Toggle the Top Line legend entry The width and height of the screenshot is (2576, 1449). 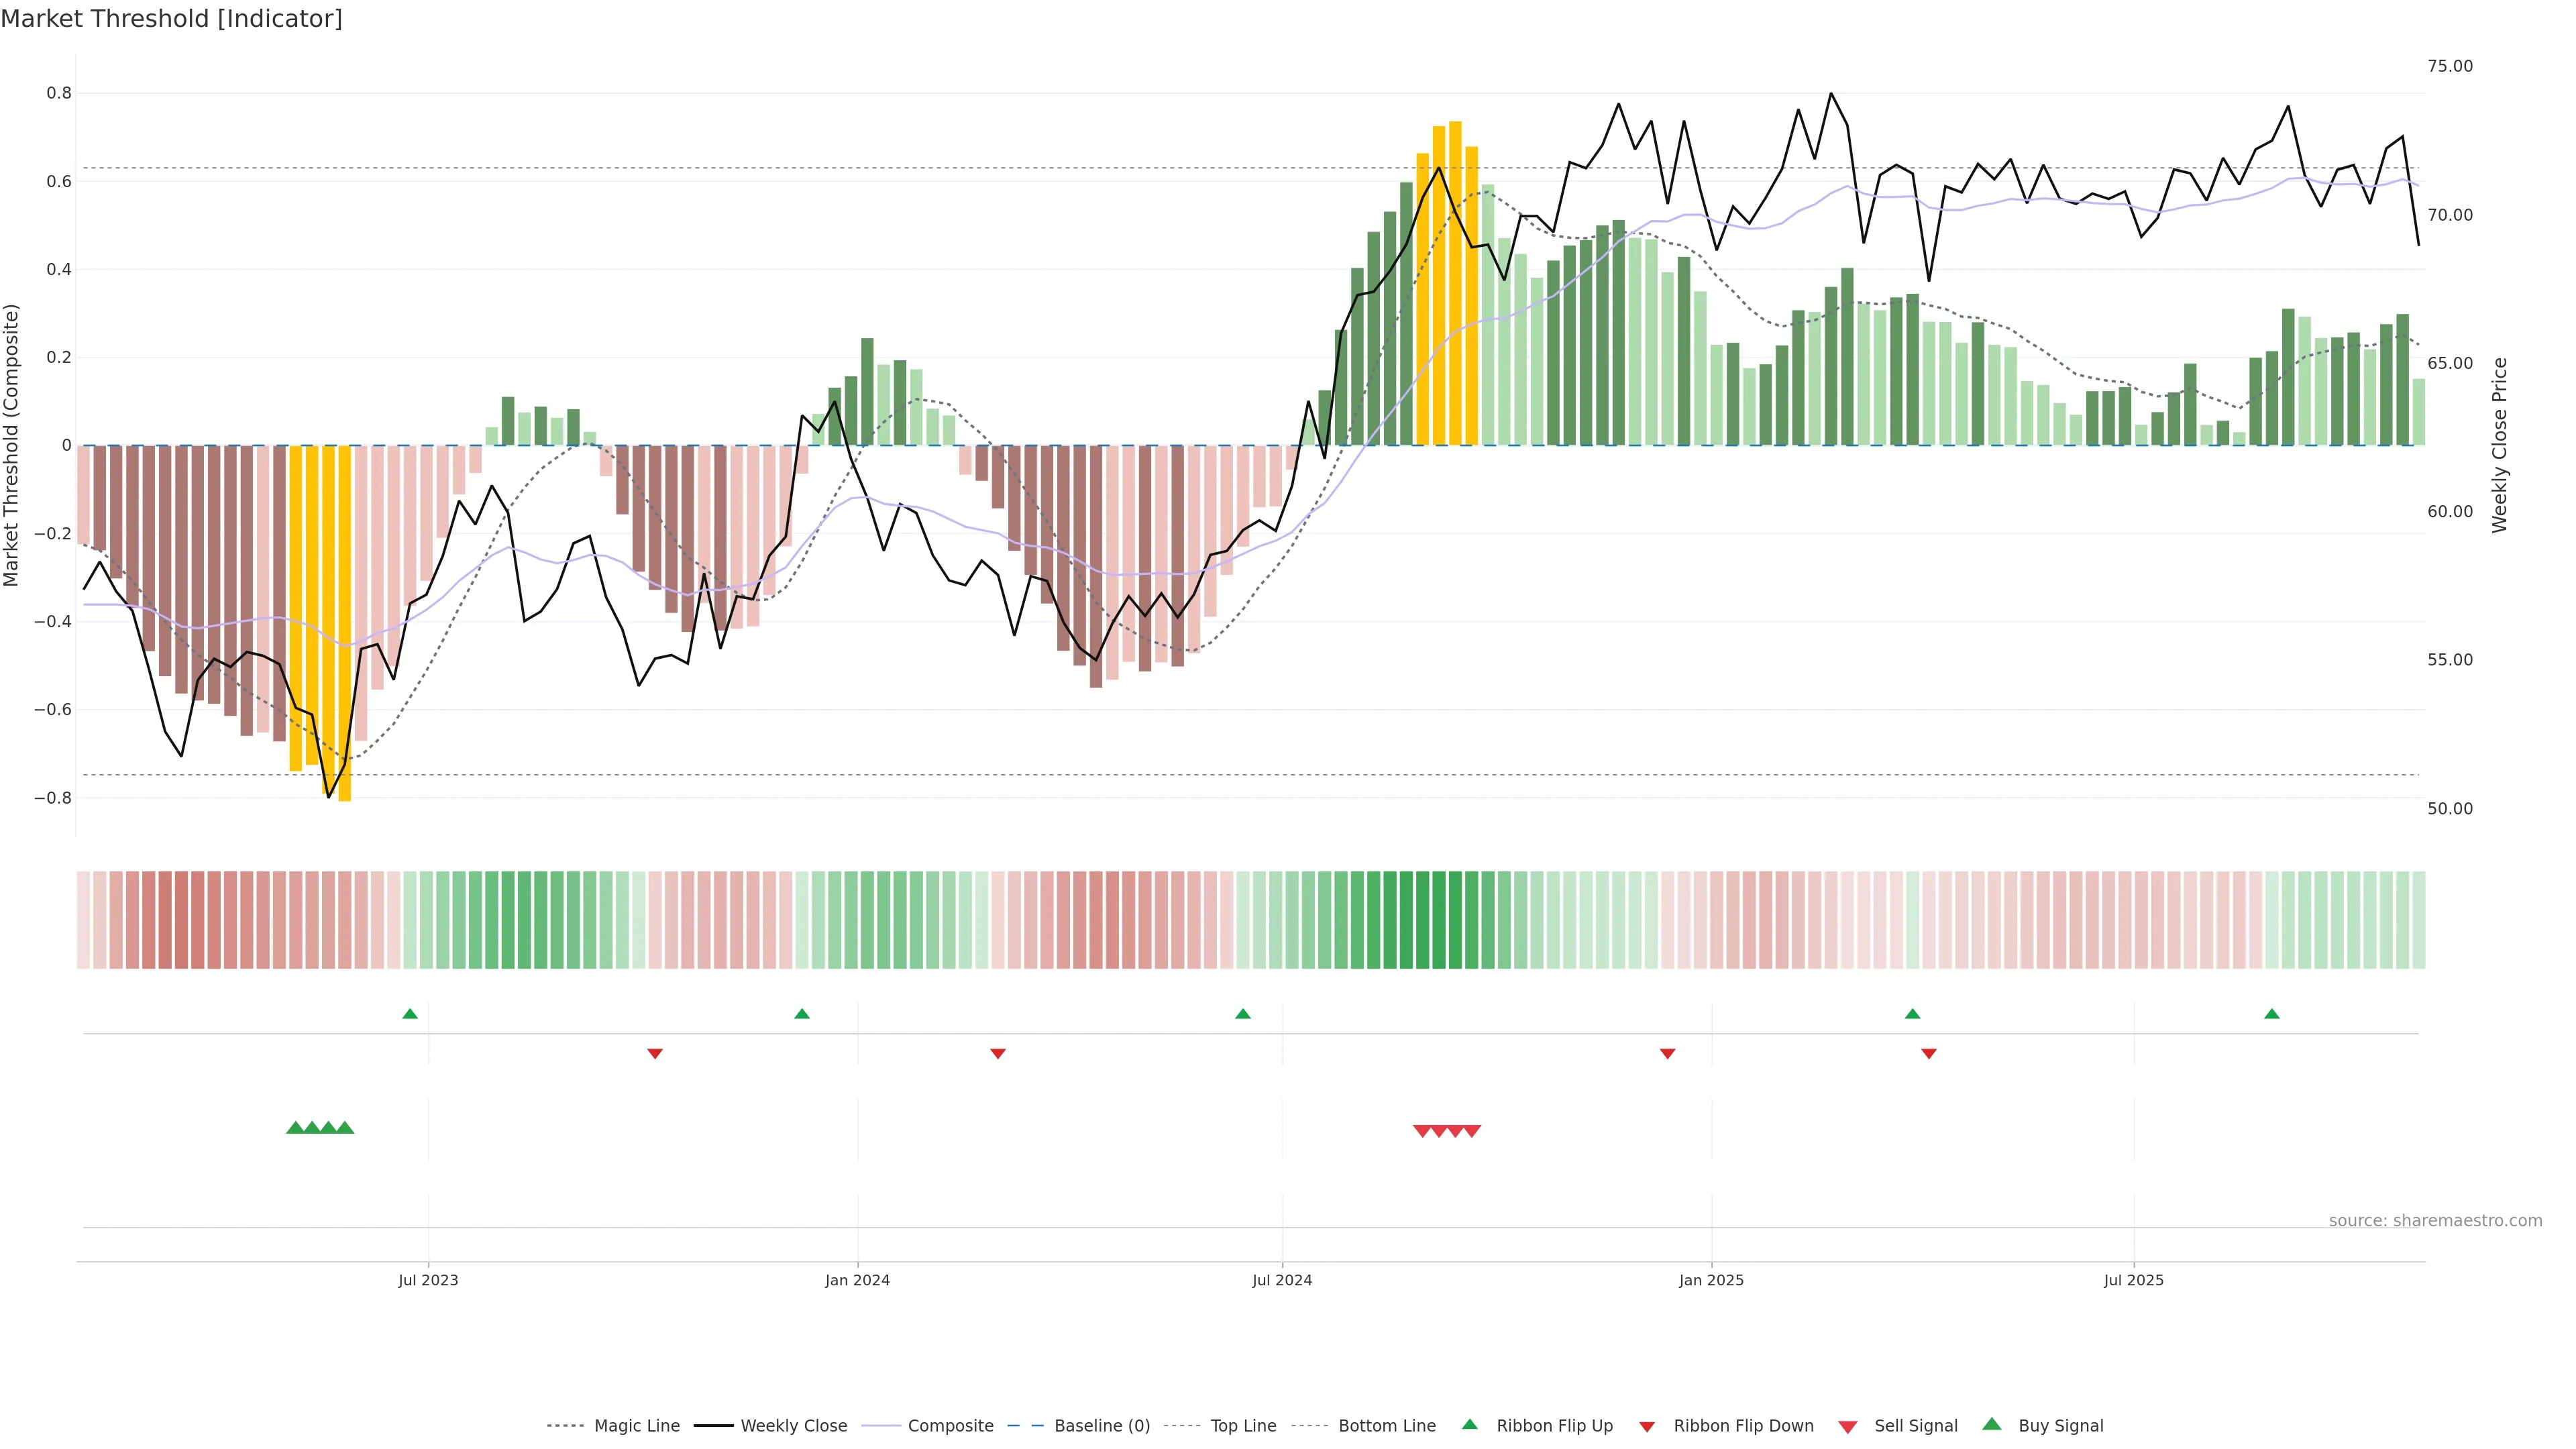1243,1426
